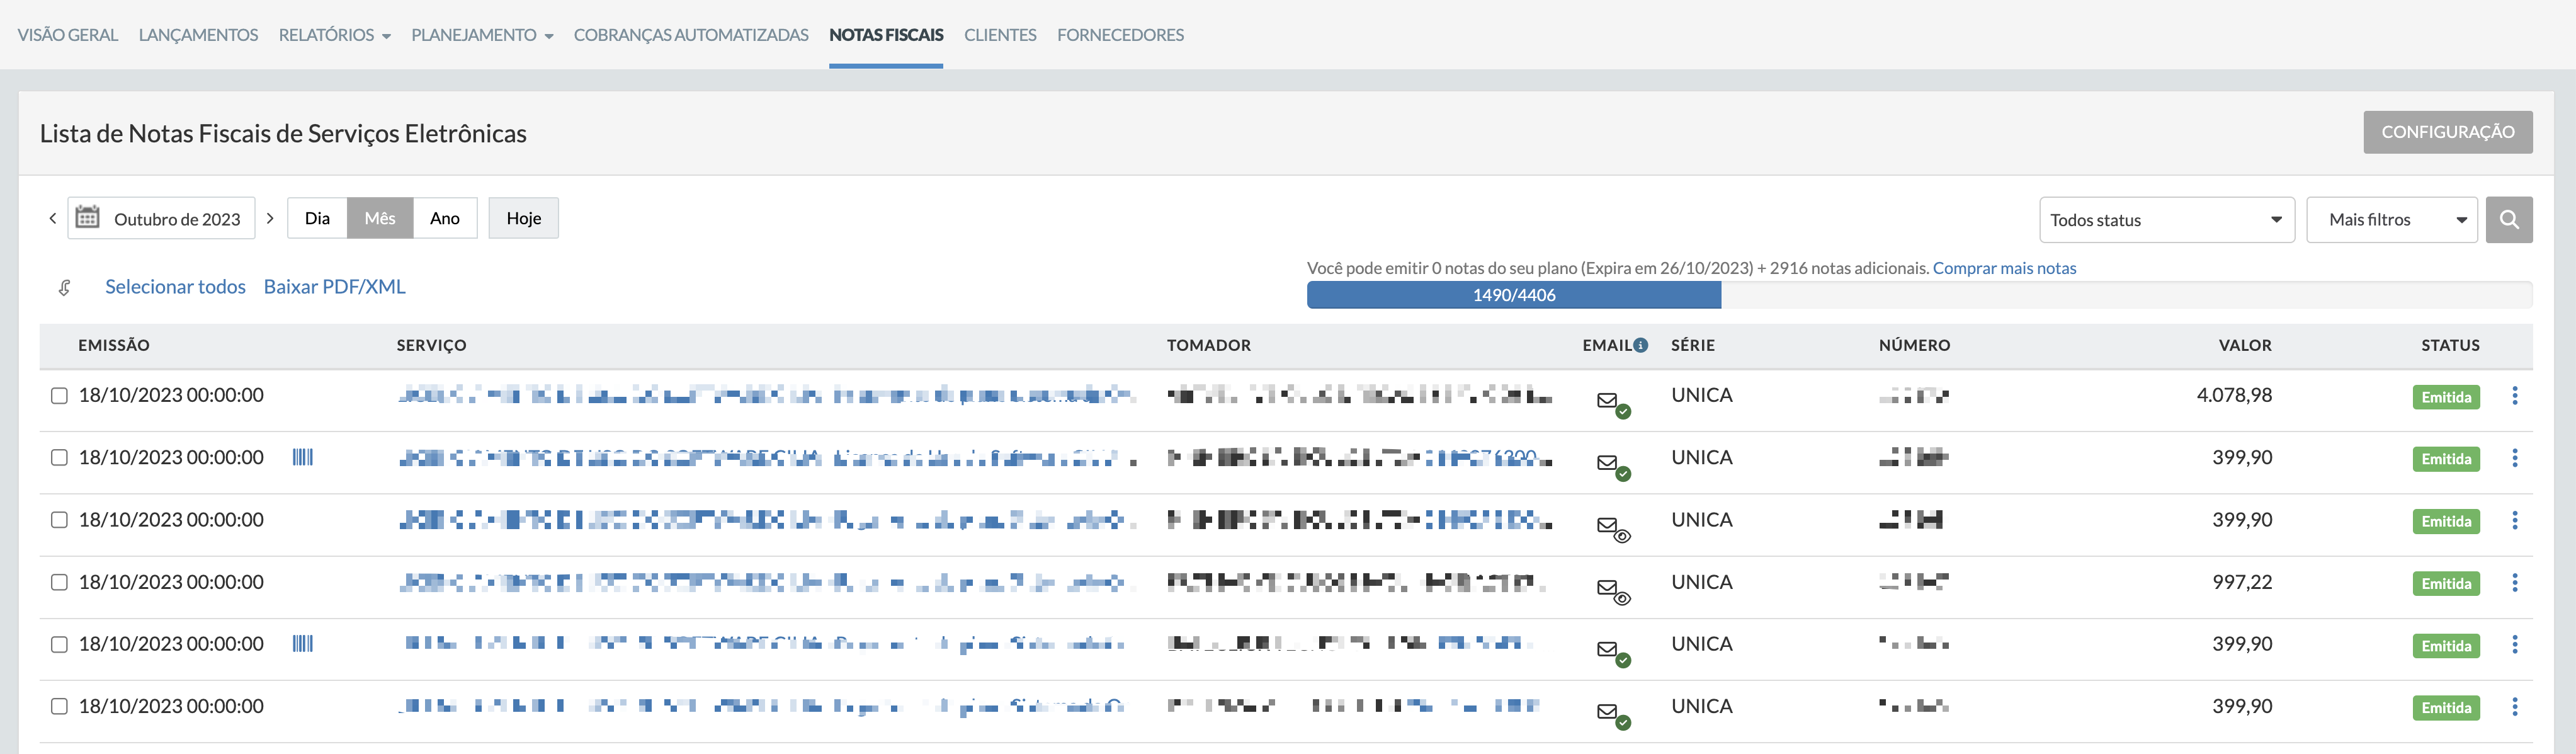Viewport: 2576px width, 754px height.
Task: Go to next month arrow
Action: (270, 218)
